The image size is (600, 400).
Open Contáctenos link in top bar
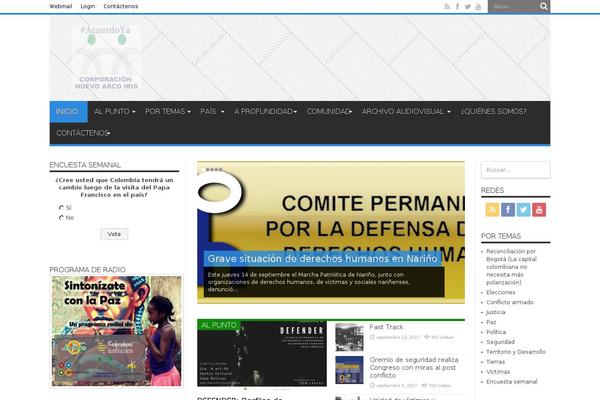121,6
